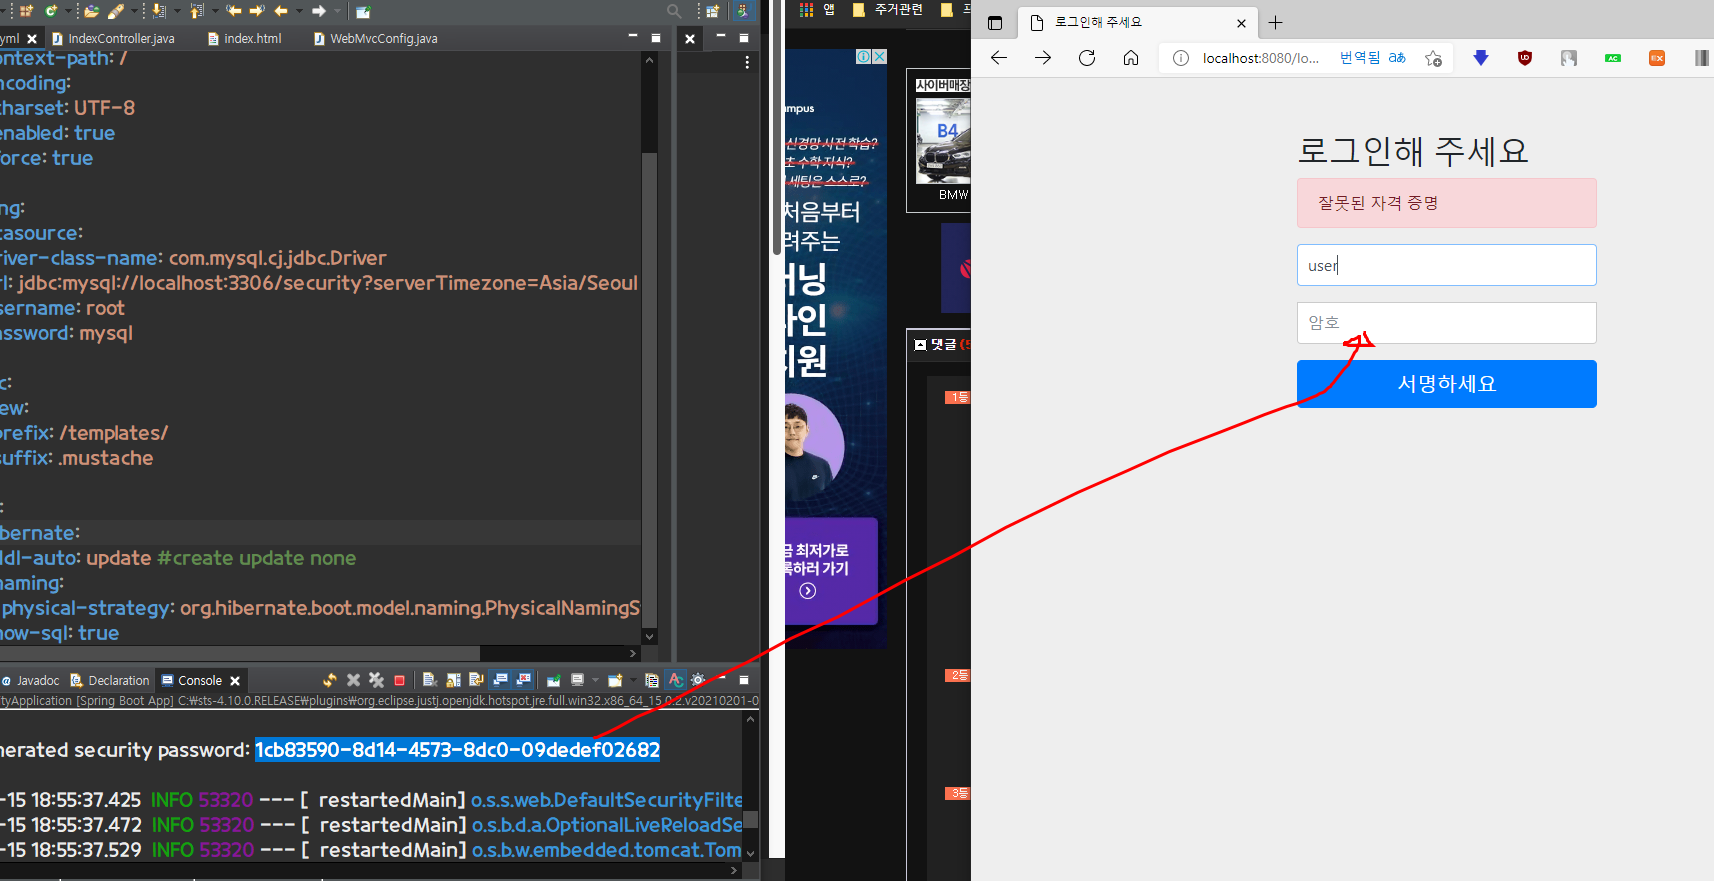This screenshot has width=1714, height=881.
Task: Reload the localhost login page
Action: click(1087, 58)
